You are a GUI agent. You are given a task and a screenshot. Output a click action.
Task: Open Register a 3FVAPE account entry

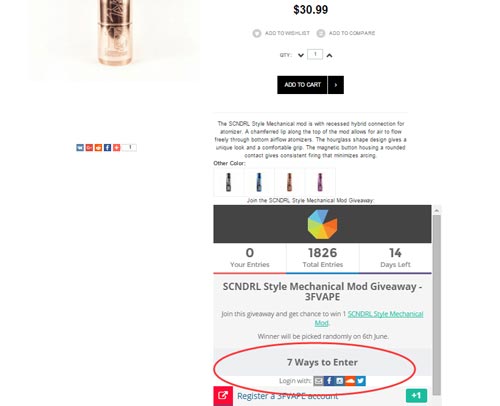pyautogui.click(x=287, y=396)
